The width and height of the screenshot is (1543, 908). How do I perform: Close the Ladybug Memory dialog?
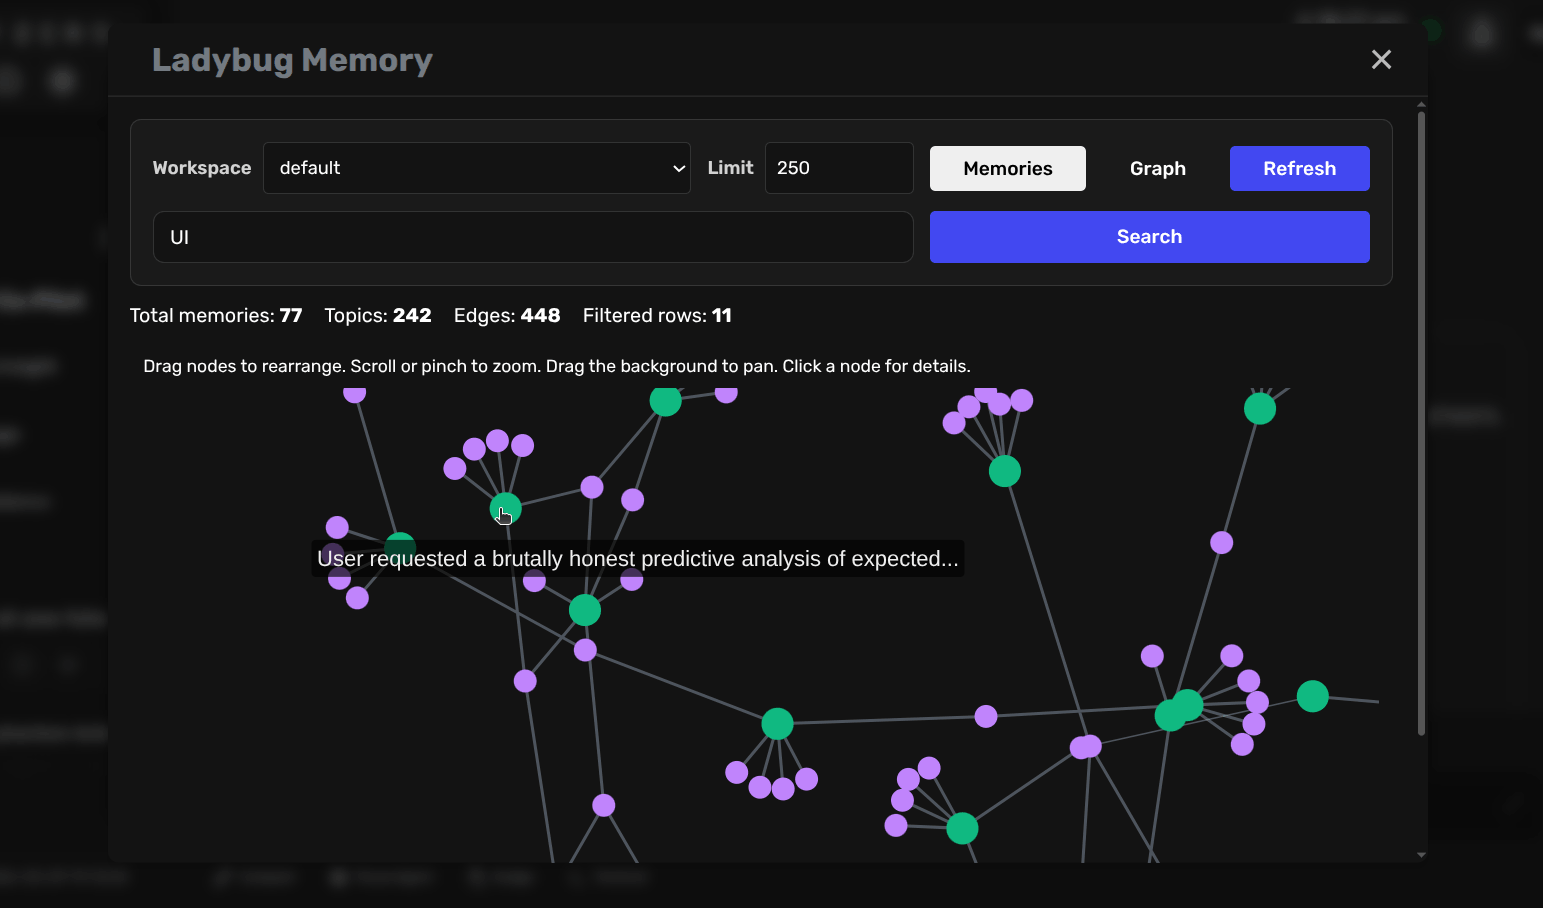1381,60
